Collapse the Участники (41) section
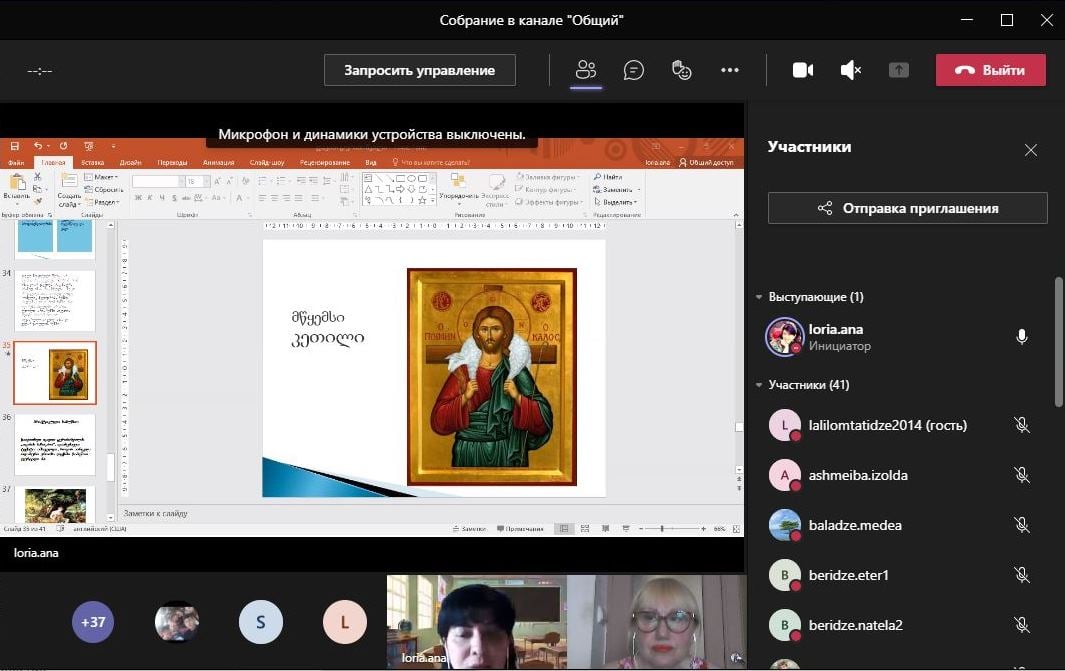 click(x=759, y=384)
